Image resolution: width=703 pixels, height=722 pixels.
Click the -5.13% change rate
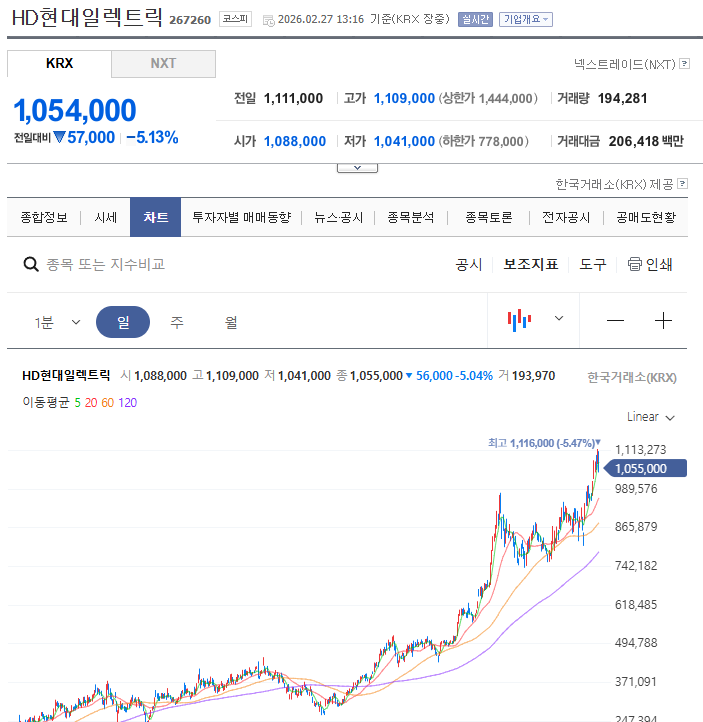click(152, 137)
